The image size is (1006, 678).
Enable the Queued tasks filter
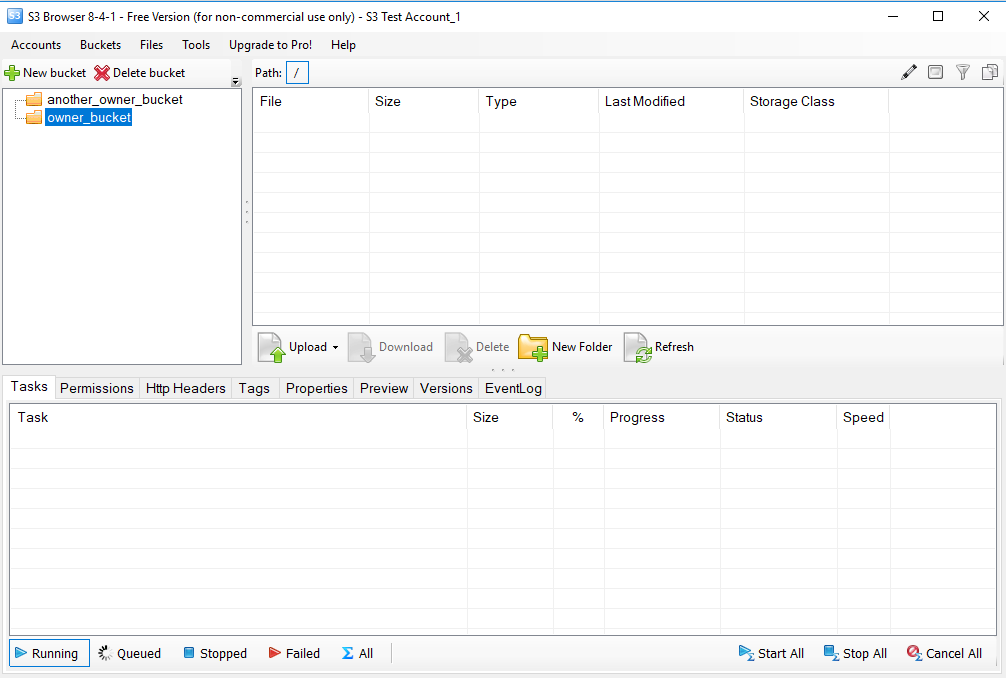(x=129, y=653)
